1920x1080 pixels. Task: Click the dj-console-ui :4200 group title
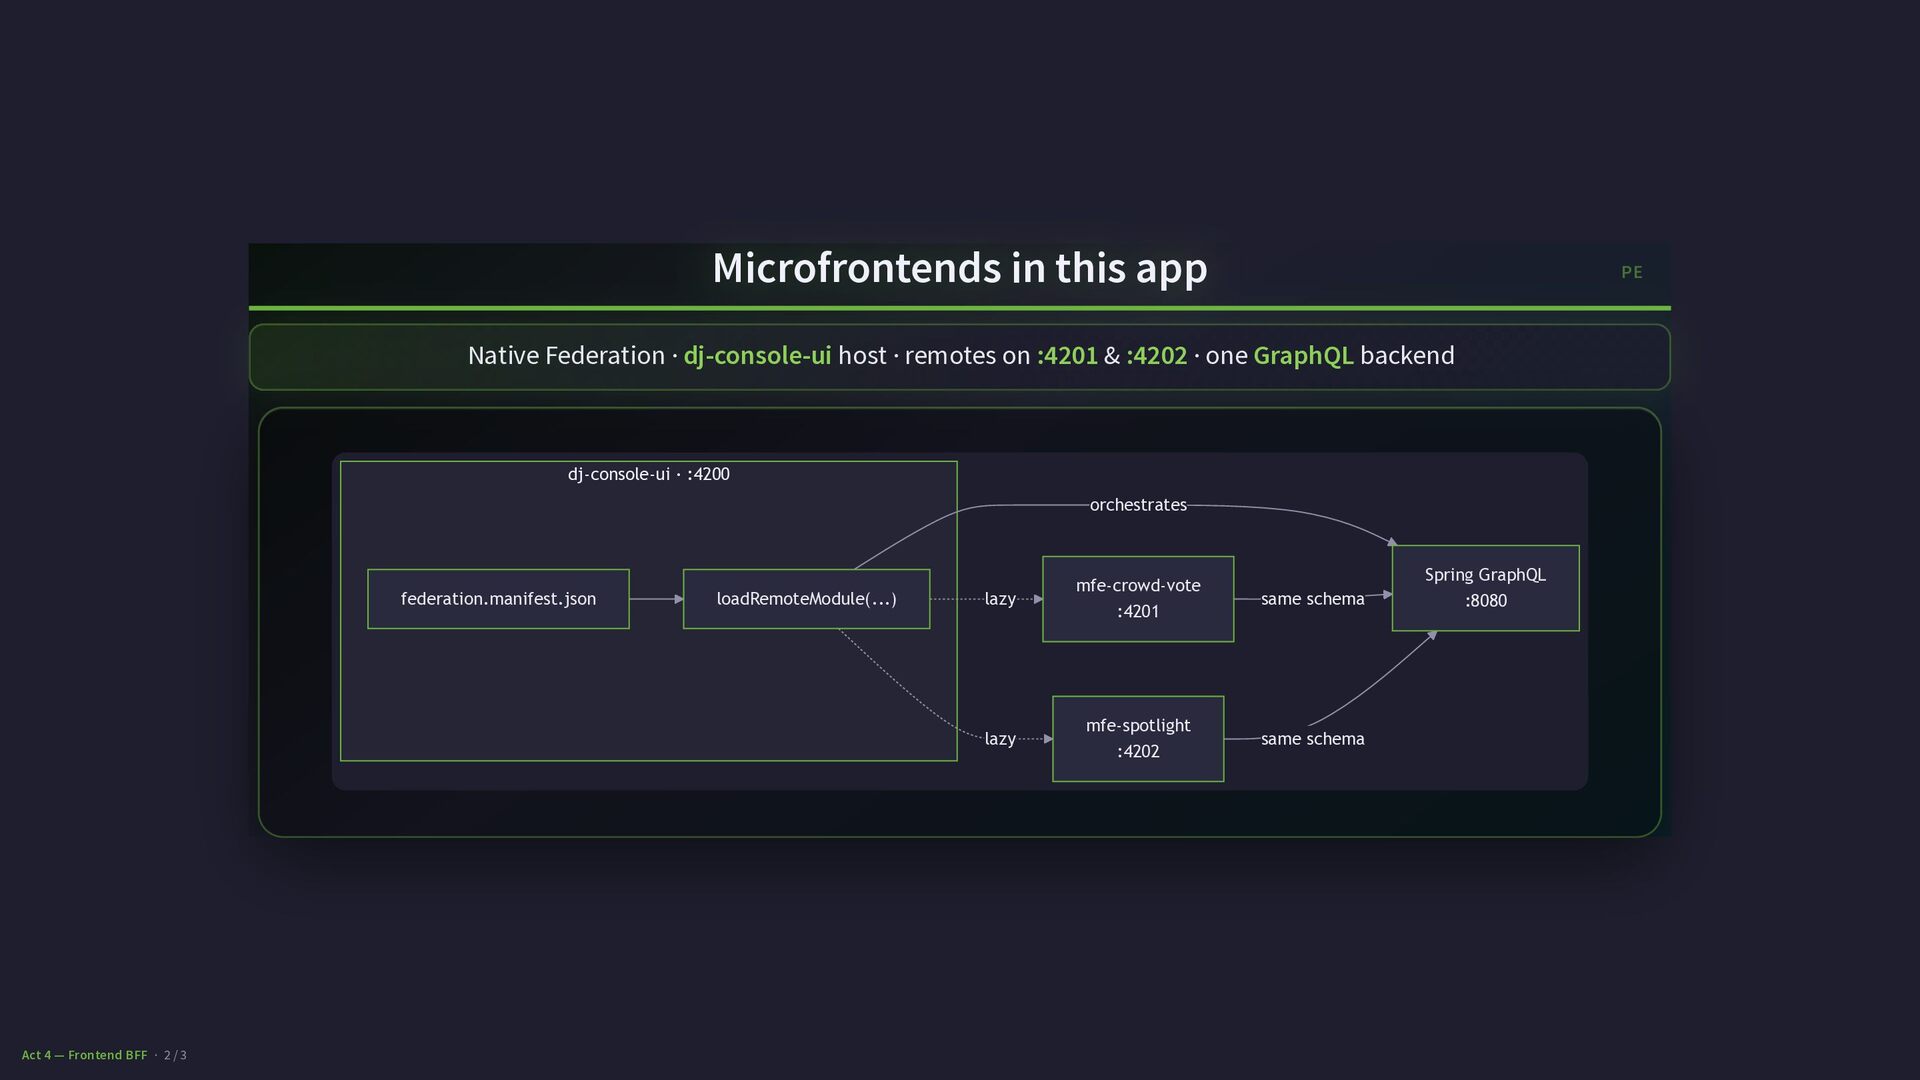coord(648,474)
